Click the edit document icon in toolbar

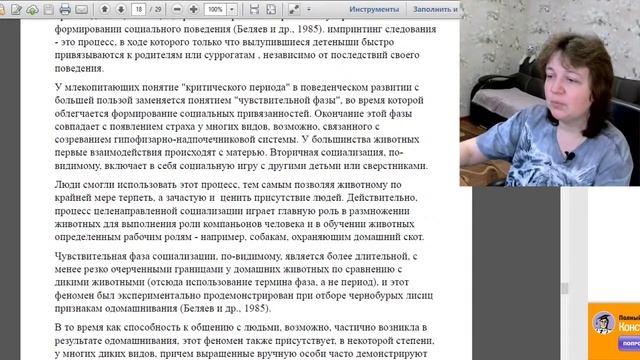(x=16, y=9)
